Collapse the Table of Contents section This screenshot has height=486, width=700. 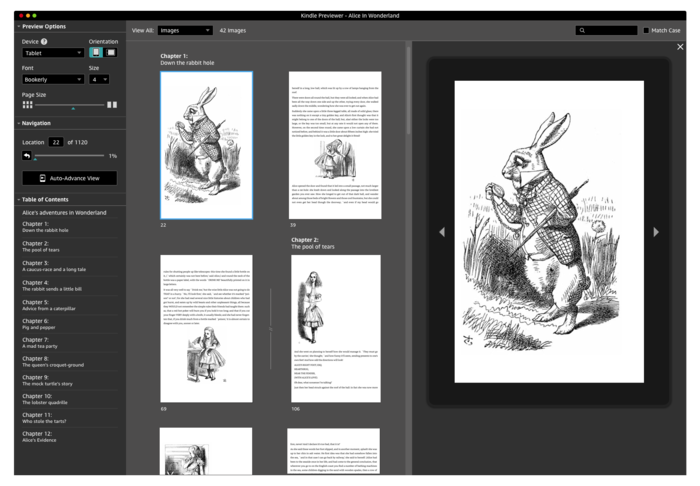pos(19,199)
